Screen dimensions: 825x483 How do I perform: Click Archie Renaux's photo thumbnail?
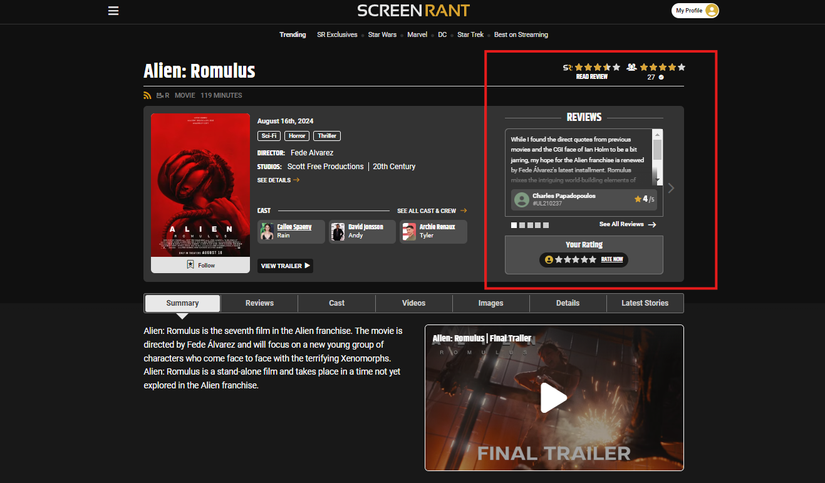pos(409,232)
